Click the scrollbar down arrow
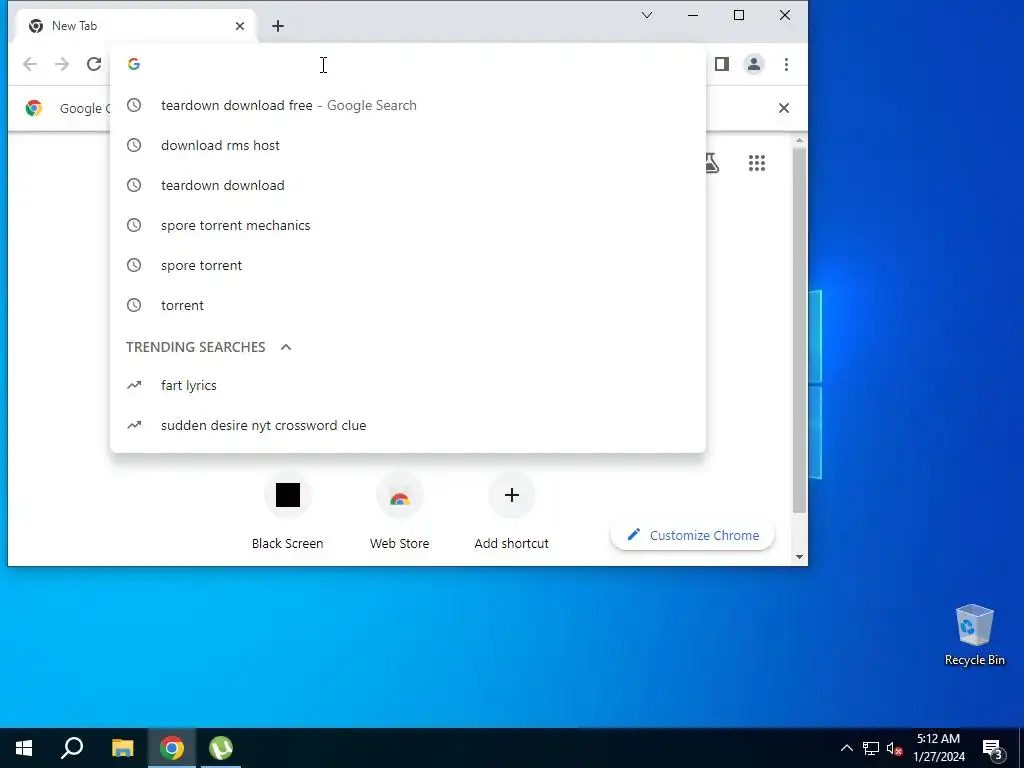1024x768 pixels. pos(799,557)
